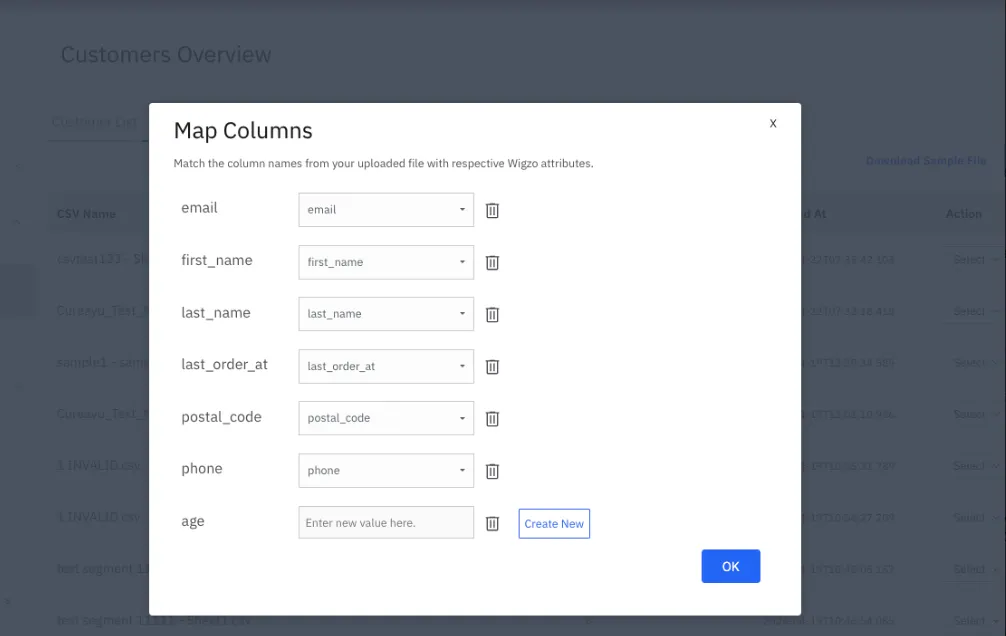1006x636 pixels.
Task: Click the Create New button
Action: (x=554, y=524)
